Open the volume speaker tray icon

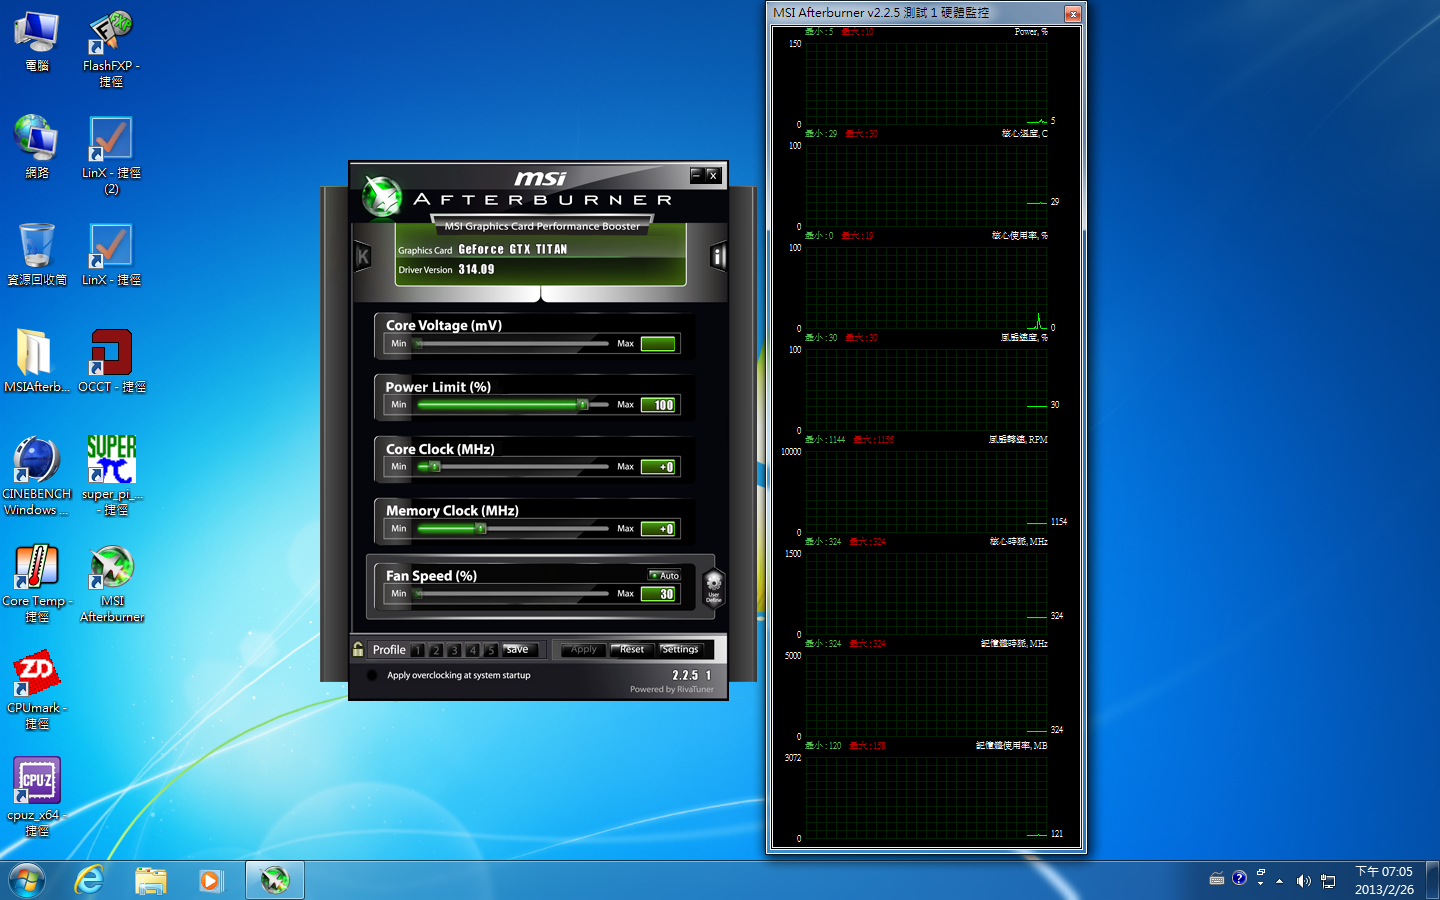coord(1303,881)
